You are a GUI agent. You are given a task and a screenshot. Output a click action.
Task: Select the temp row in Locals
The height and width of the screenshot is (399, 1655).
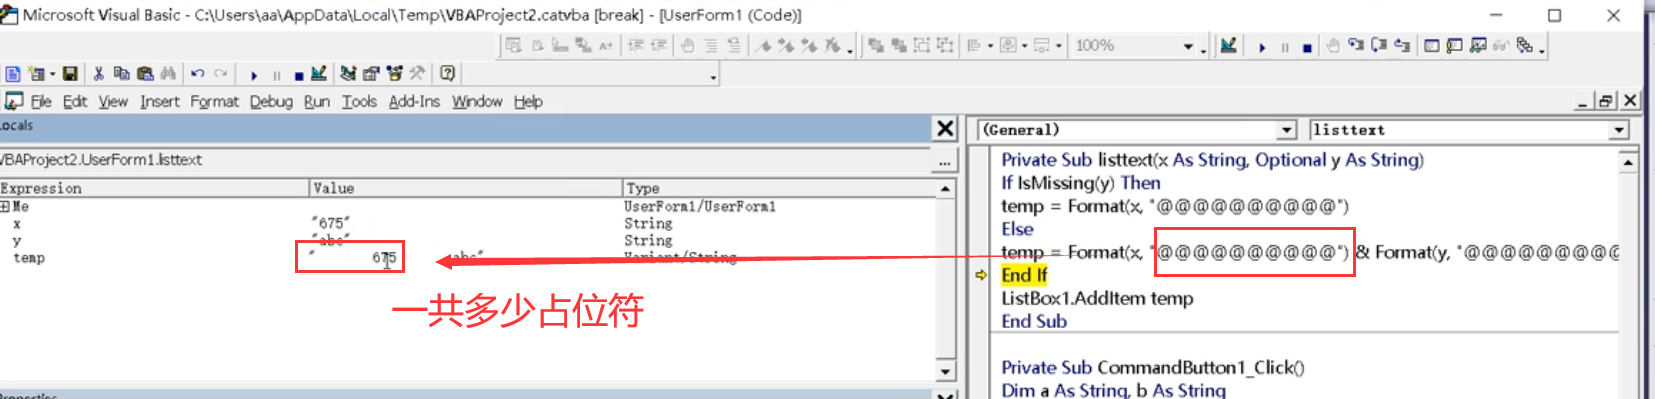(x=467, y=258)
